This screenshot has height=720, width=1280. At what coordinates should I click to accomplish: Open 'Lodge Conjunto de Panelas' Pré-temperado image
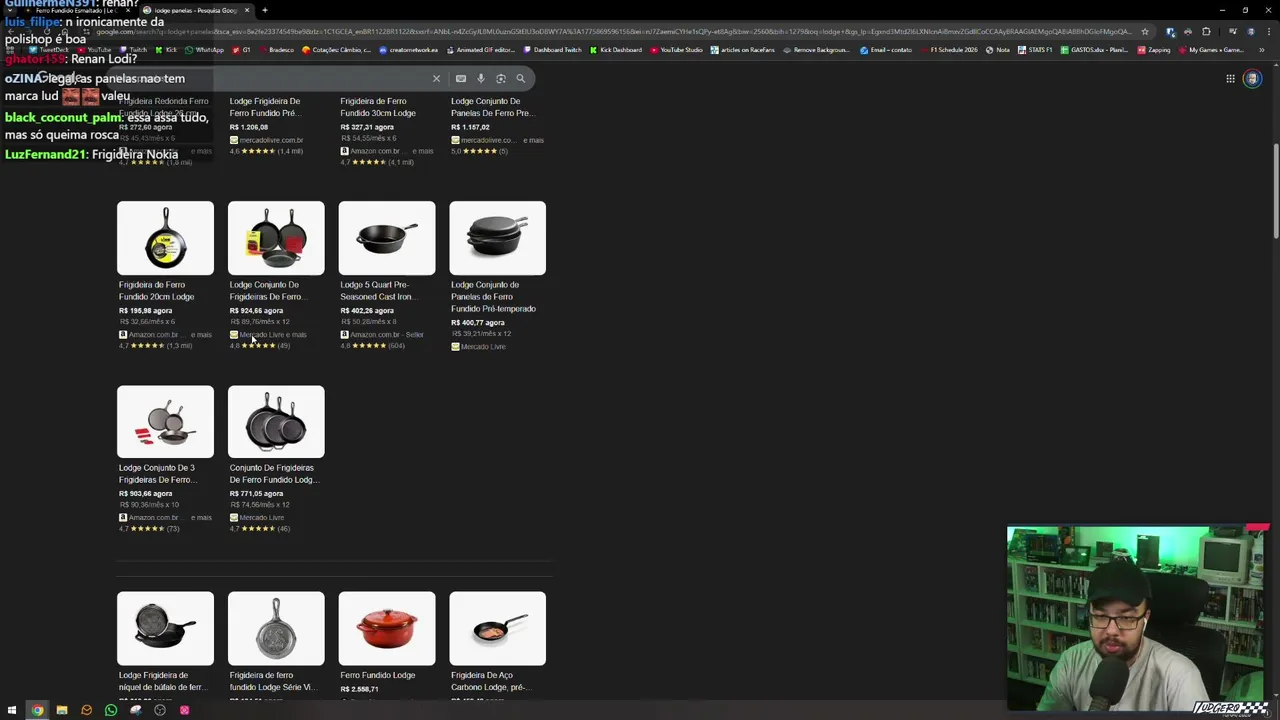[x=498, y=238]
